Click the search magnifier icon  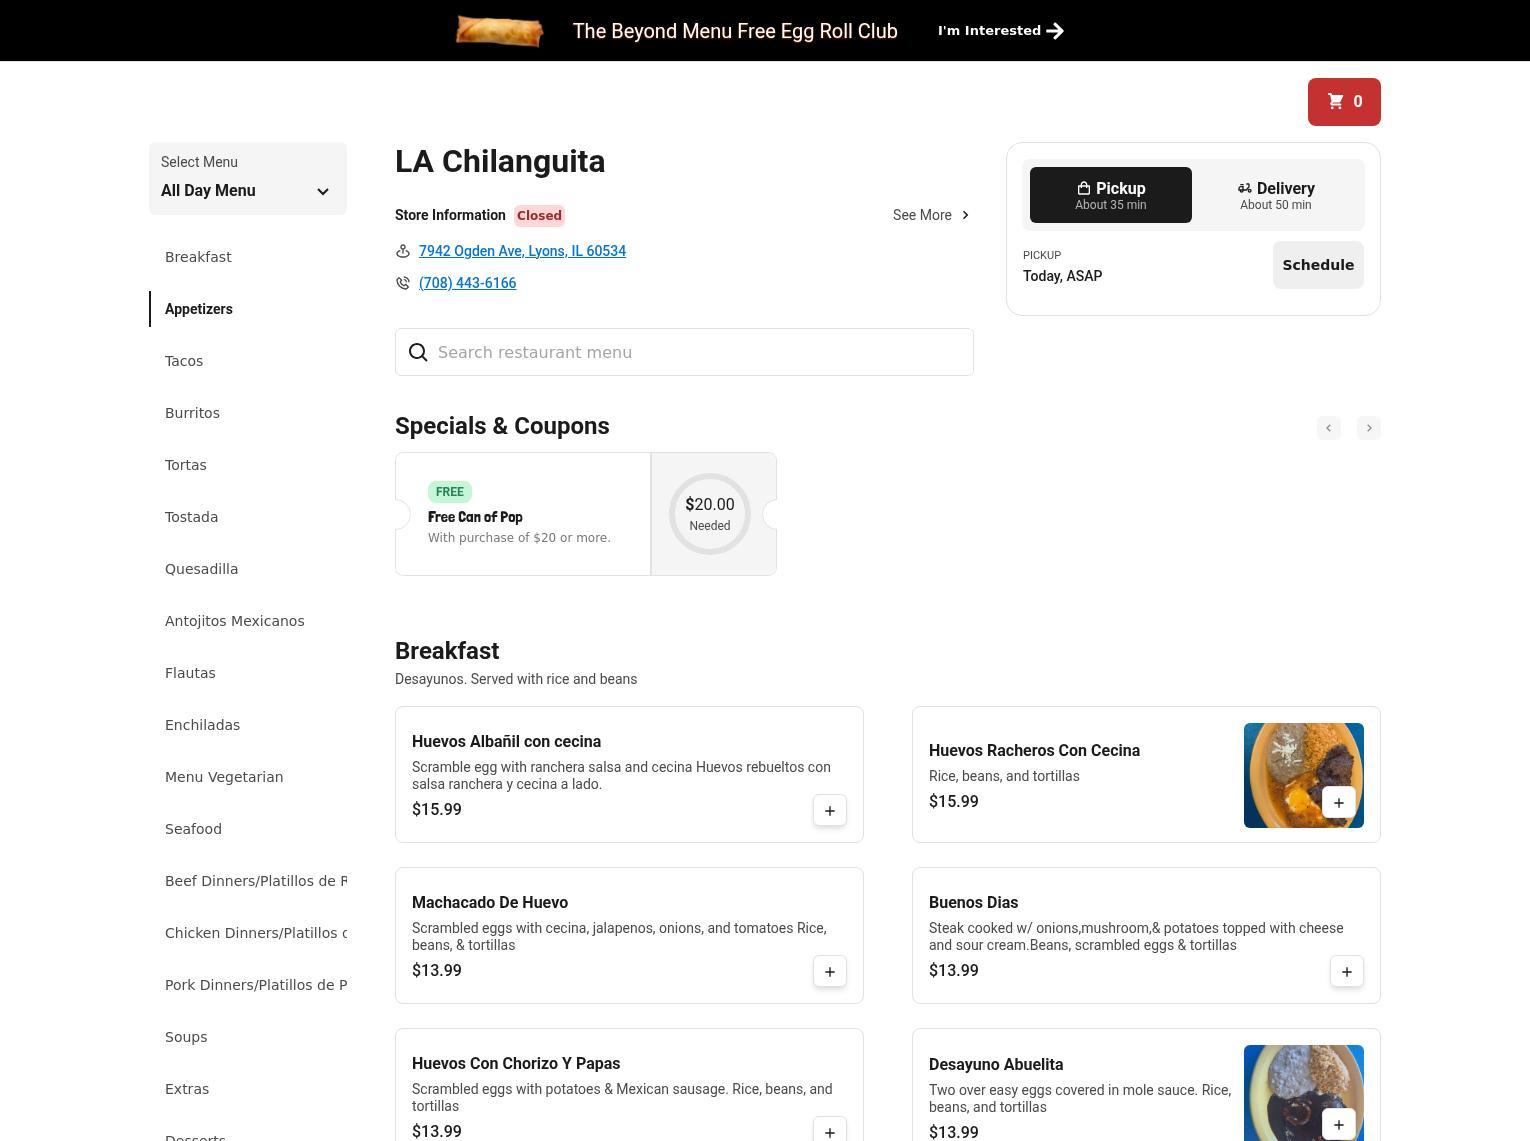click(418, 353)
